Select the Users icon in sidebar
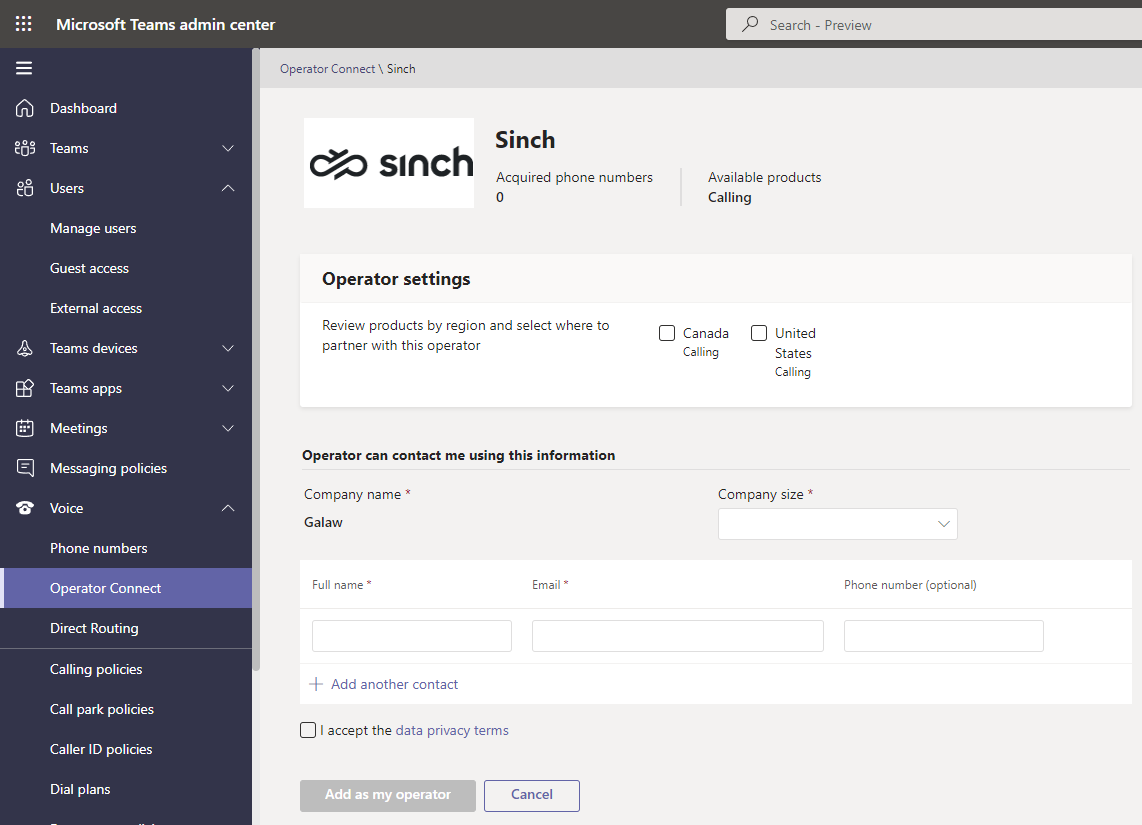The width and height of the screenshot is (1142, 825). (x=24, y=188)
